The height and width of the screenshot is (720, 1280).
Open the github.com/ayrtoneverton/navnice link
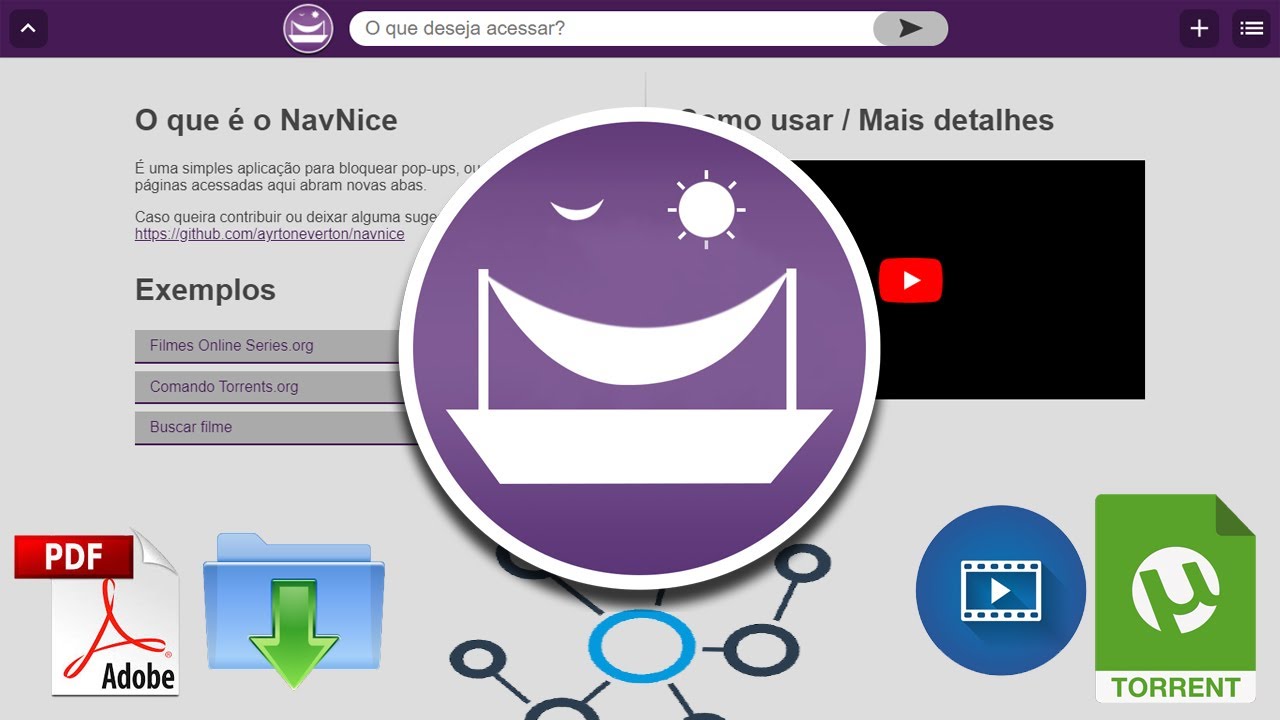[270, 234]
